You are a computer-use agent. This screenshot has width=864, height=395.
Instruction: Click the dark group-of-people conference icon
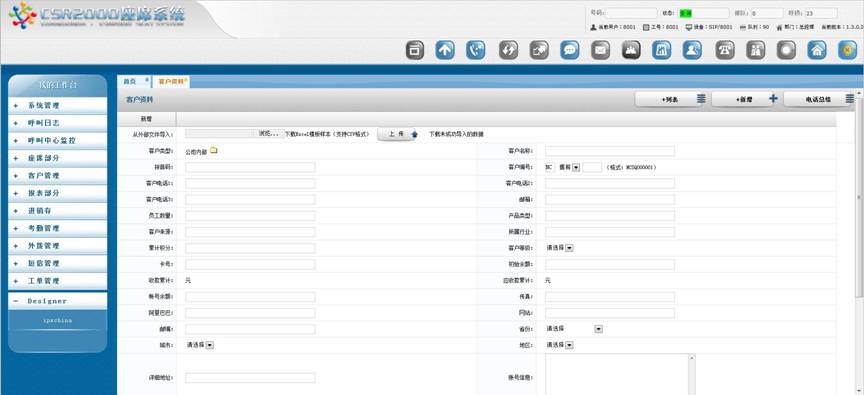pos(631,50)
